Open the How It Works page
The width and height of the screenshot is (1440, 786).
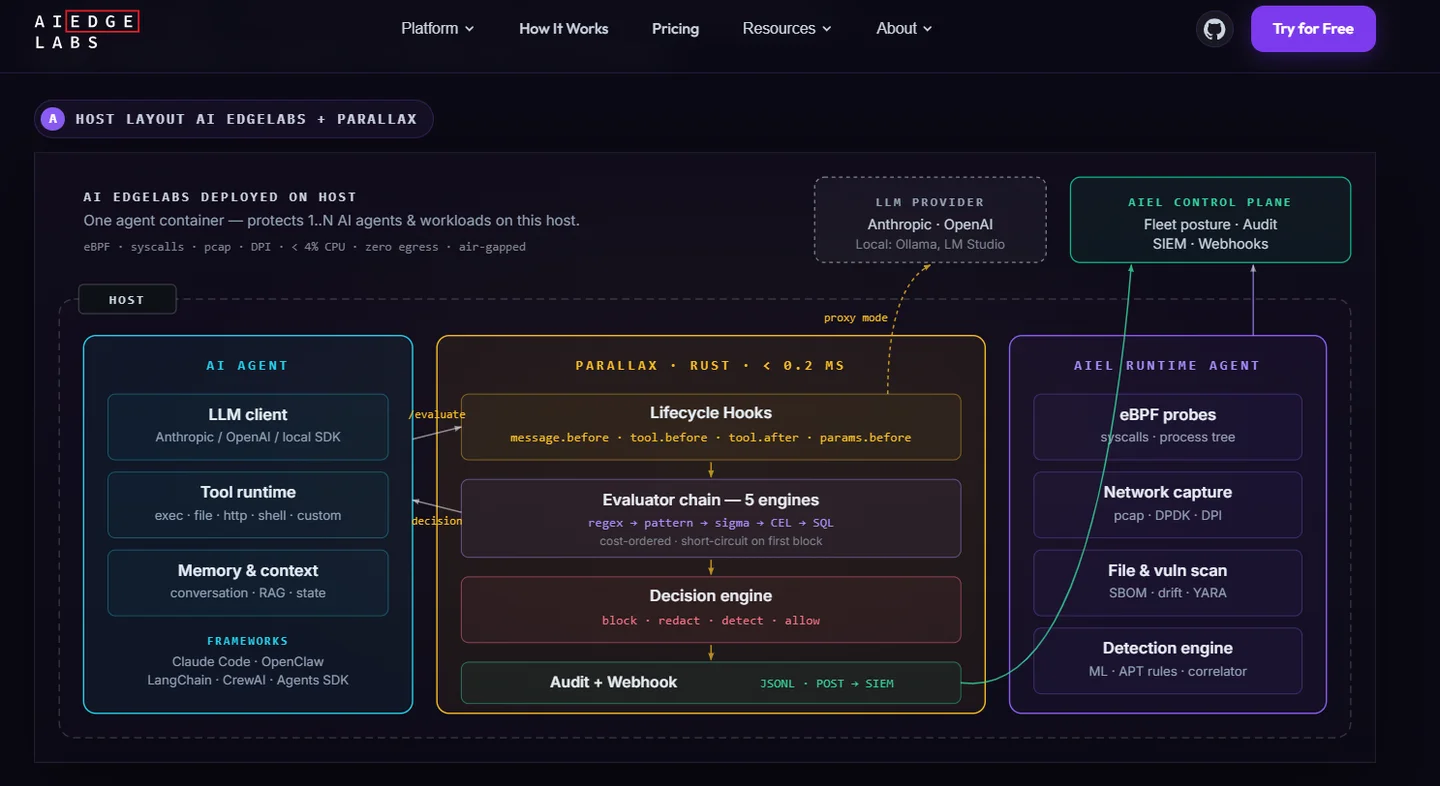tap(564, 29)
